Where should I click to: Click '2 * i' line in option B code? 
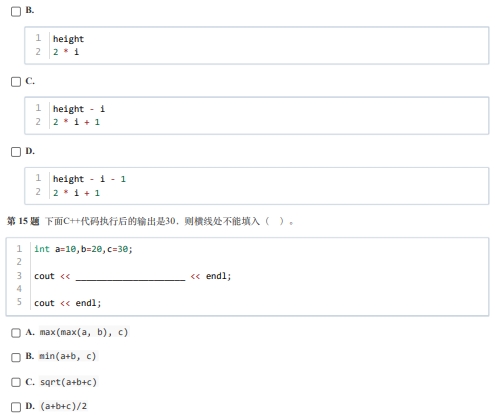click(66, 52)
